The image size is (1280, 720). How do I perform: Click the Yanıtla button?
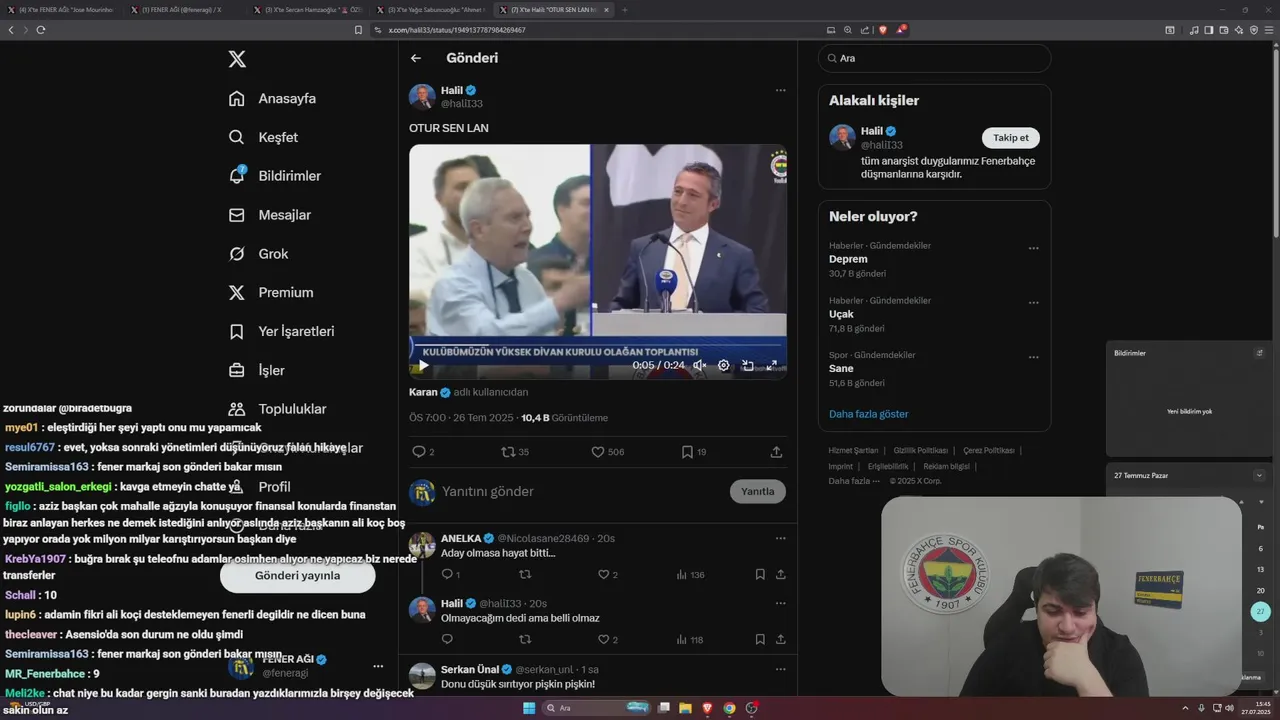tap(758, 491)
